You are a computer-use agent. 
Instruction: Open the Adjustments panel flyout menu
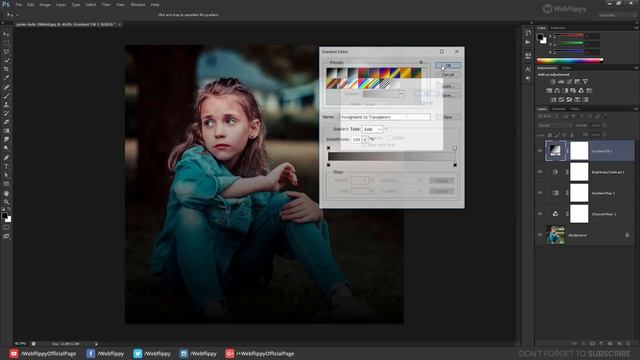[x=636, y=68]
